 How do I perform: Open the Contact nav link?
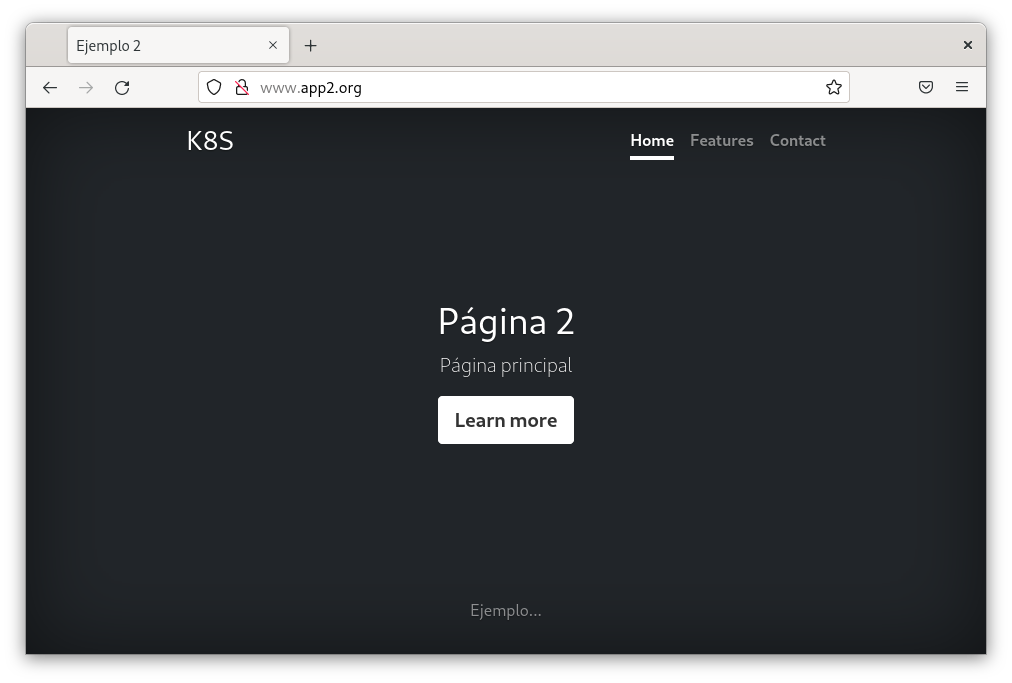tap(797, 141)
